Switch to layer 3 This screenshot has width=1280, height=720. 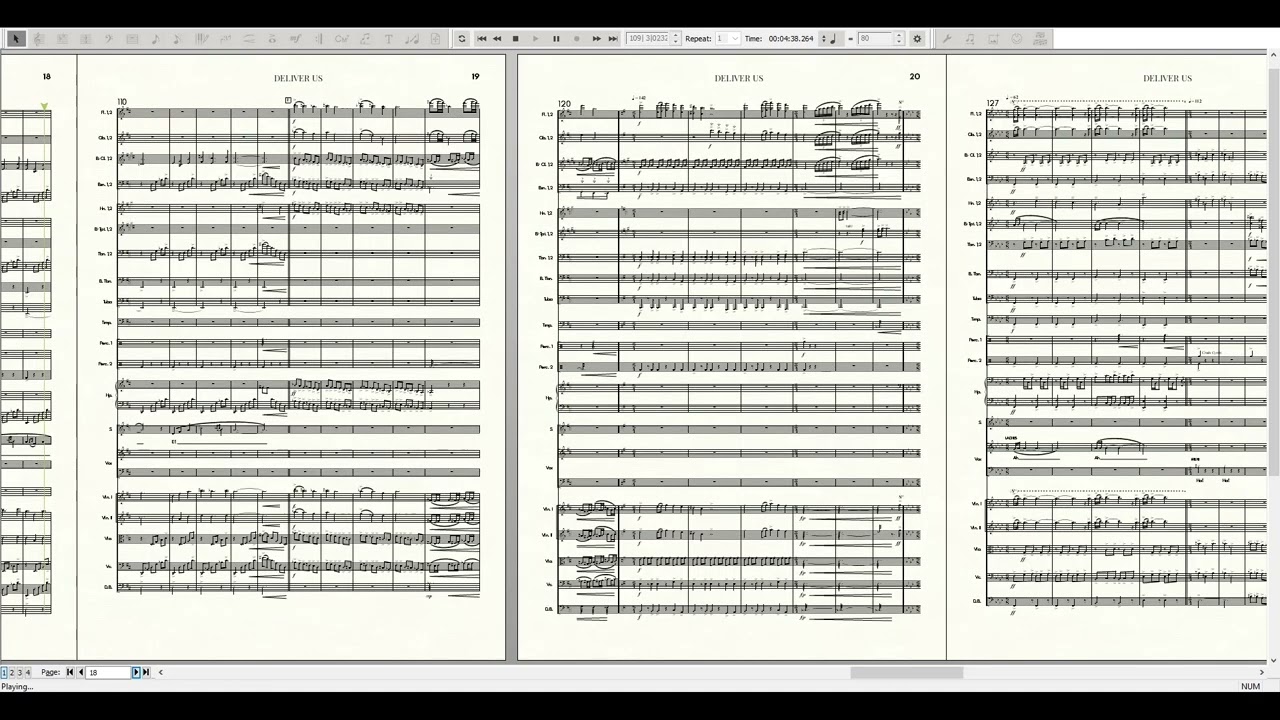click(20, 672)
